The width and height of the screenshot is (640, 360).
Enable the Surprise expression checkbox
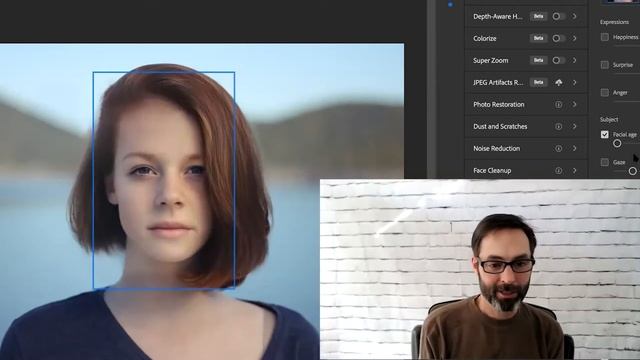point(605,65)
